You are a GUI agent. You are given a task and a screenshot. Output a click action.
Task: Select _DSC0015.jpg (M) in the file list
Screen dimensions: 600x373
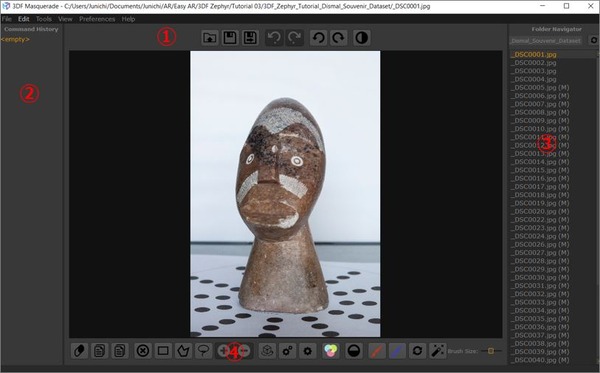[540, 170]
